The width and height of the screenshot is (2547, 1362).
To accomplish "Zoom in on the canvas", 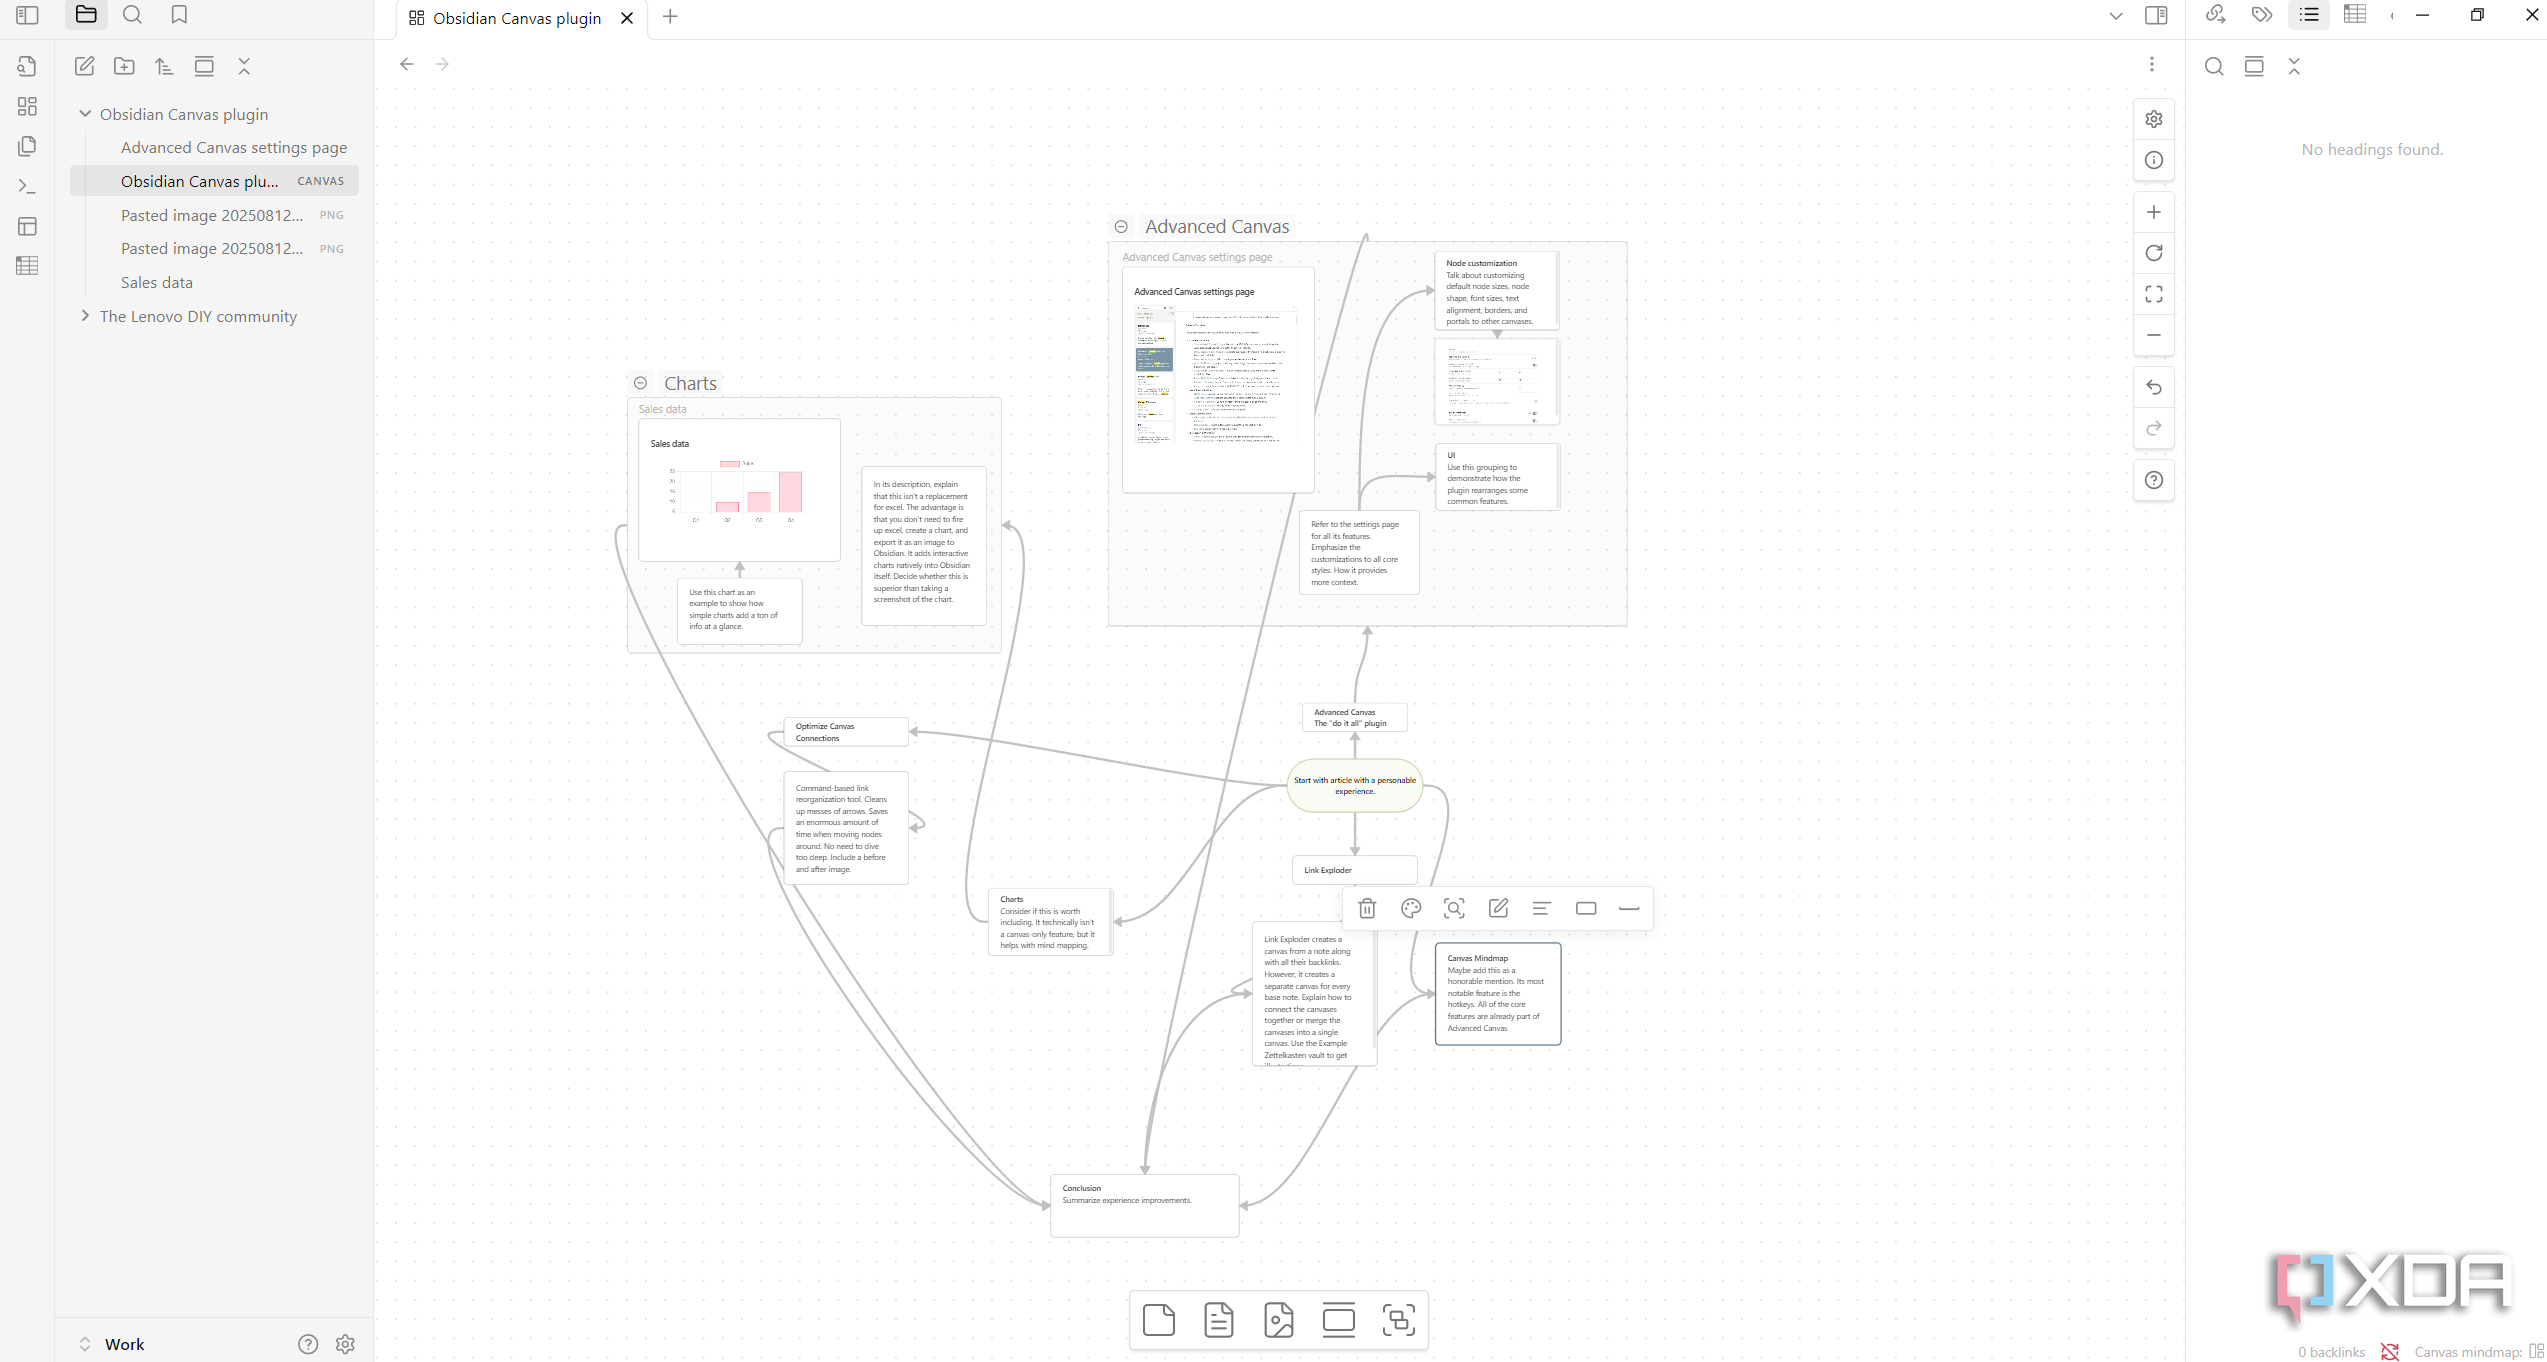I will pos(2154,212).
